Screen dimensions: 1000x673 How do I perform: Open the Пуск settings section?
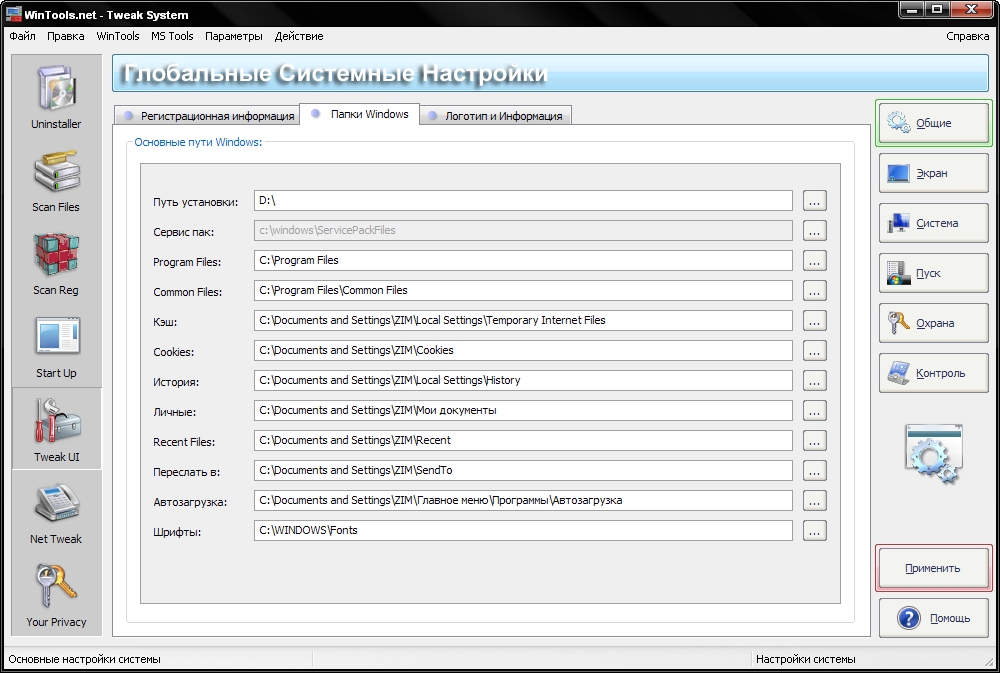click(934, 273)
